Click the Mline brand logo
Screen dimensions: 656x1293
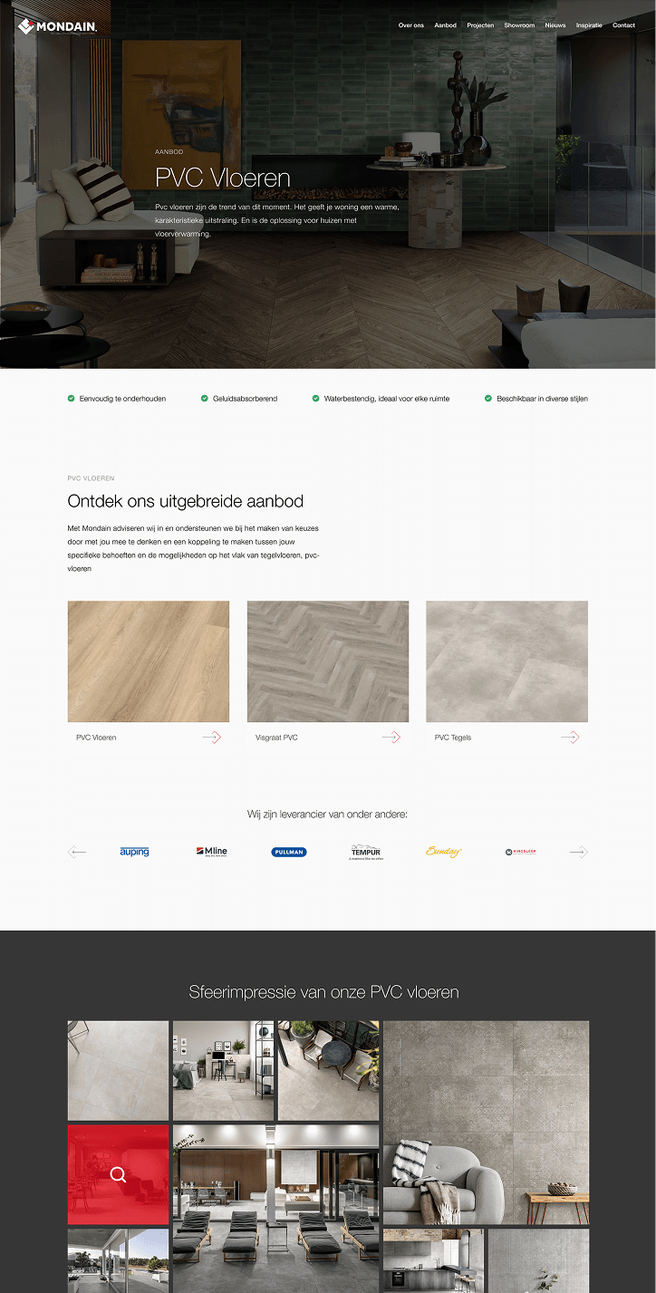coord(212,852)
